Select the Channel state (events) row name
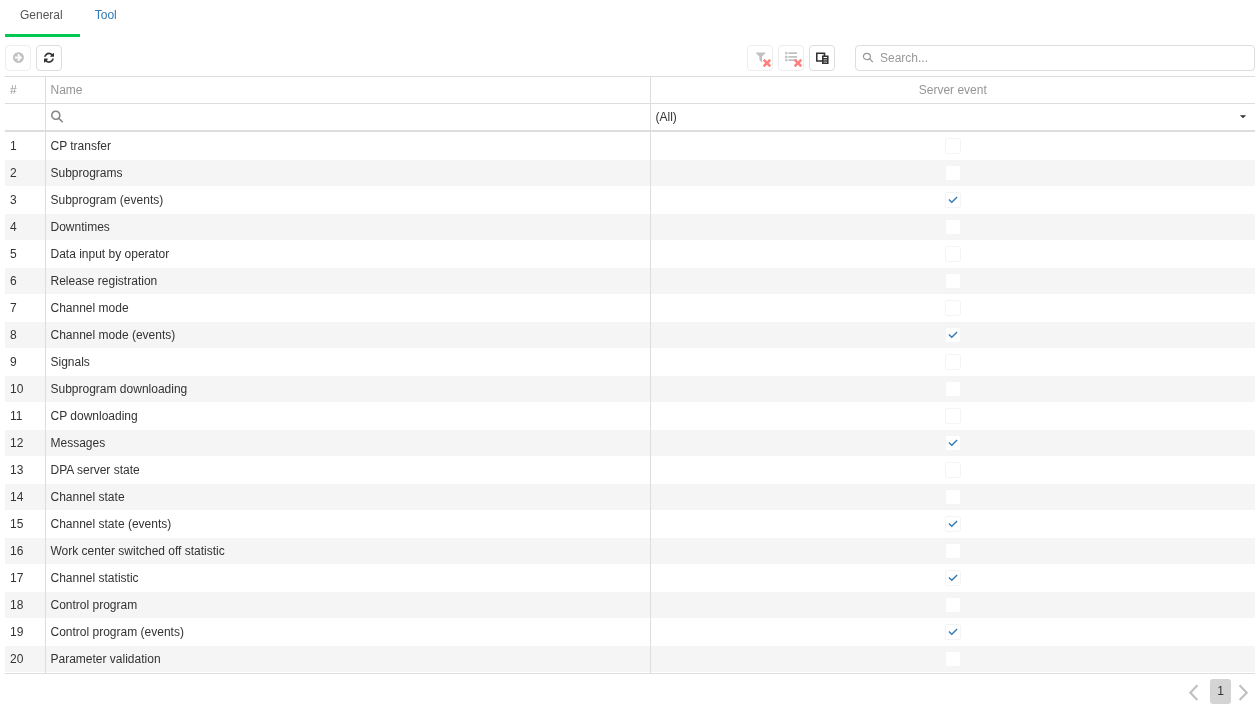 111,524
